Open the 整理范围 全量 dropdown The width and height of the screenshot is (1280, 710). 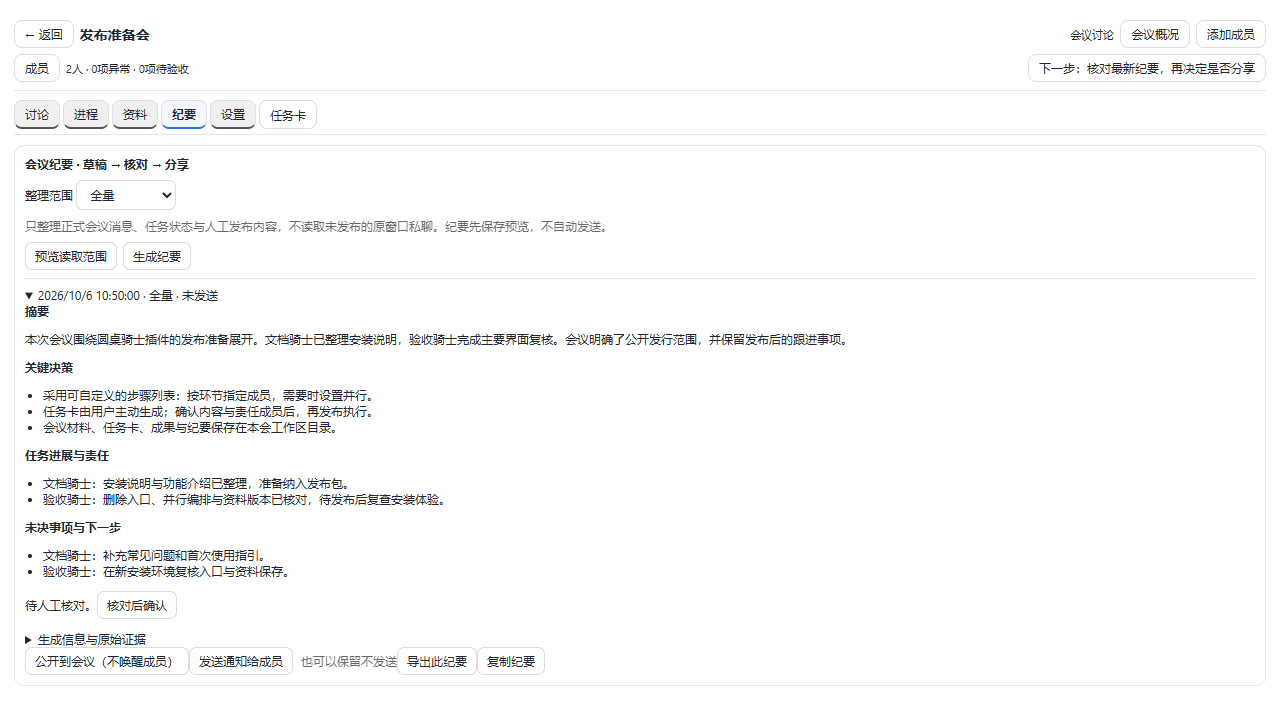[126, 196]
